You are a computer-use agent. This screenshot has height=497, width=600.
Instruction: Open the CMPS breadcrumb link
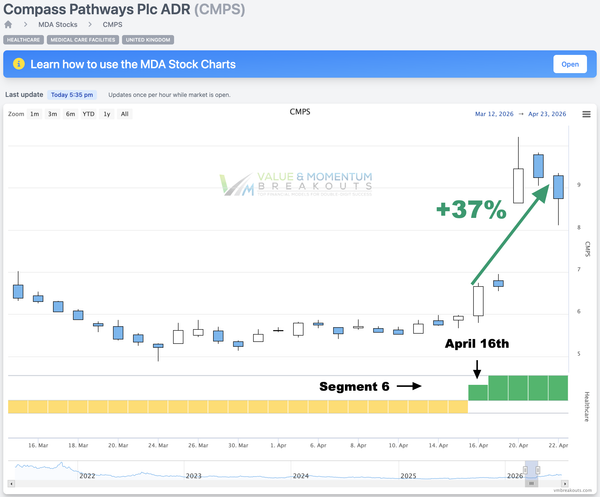coord(112,24)
